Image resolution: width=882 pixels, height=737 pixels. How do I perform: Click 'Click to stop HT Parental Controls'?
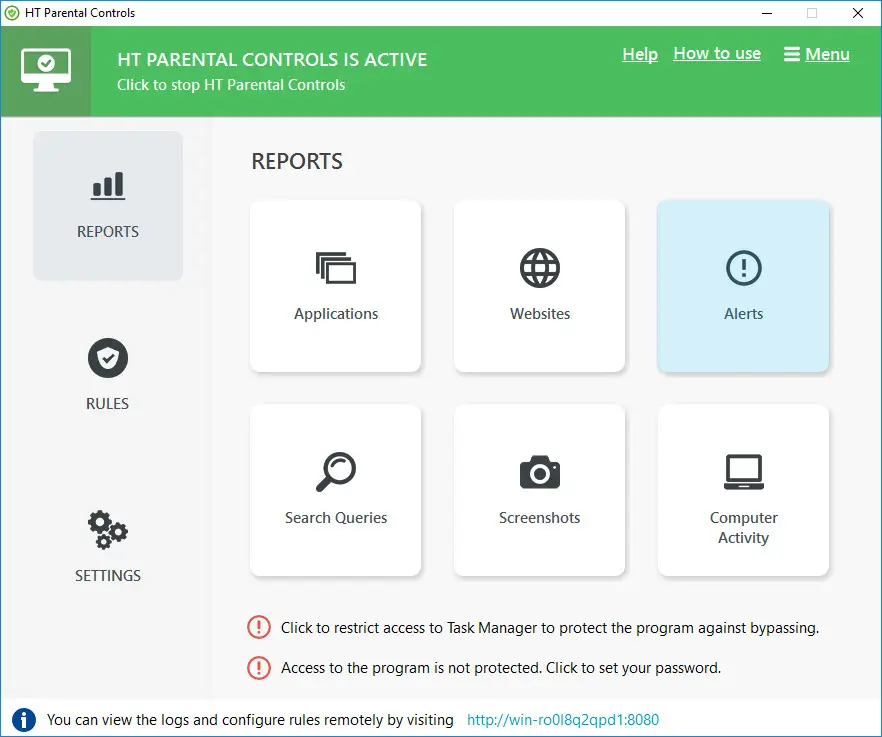(231, 85)
